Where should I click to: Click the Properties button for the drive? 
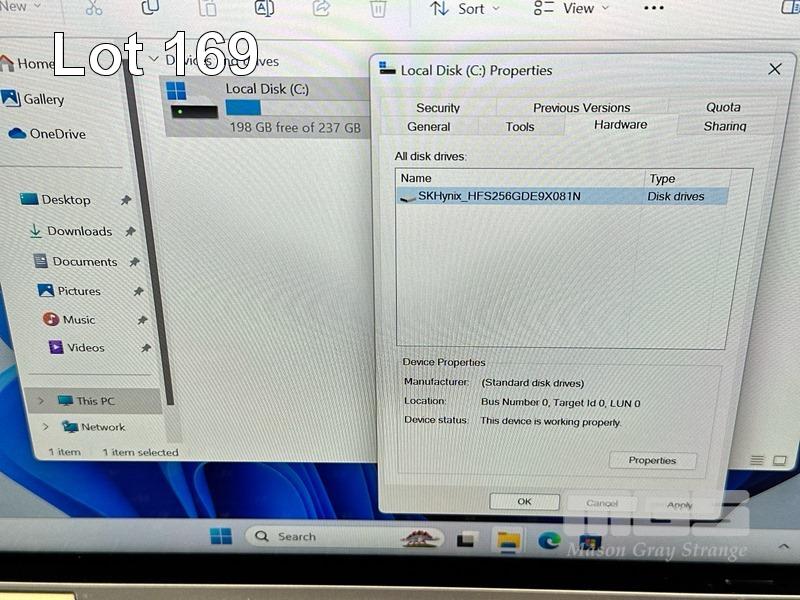click(652, 461)
